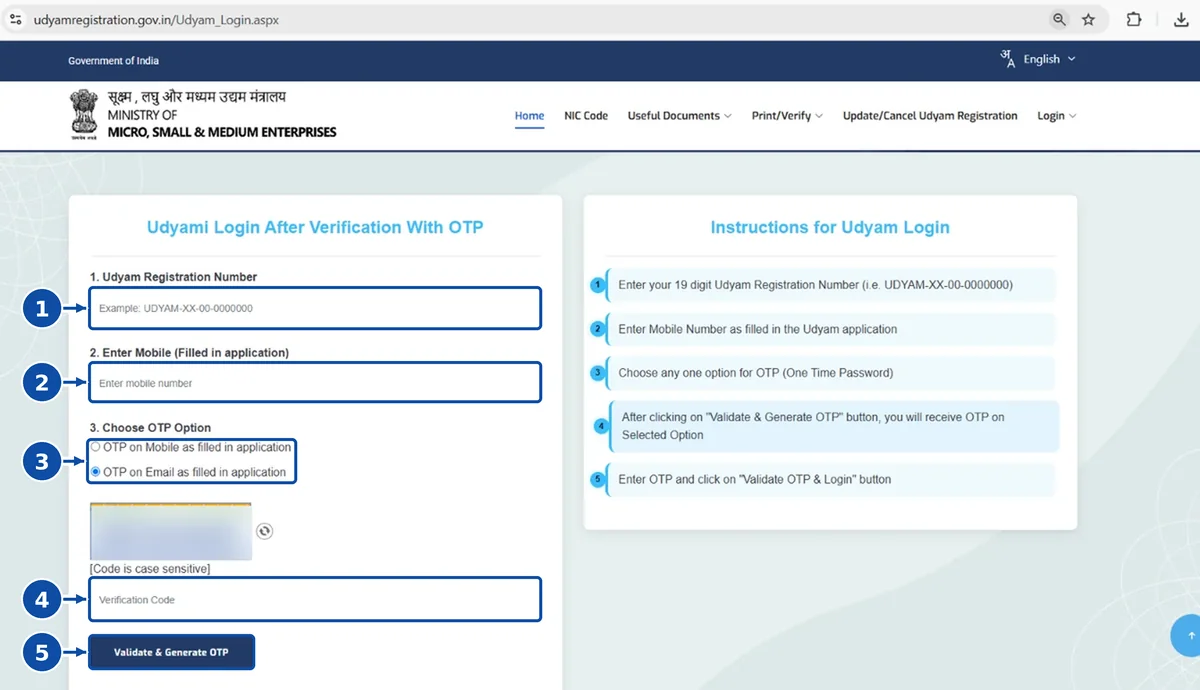This screenshot has width=1200, height=690.
Task: Click the Government of India text
Action: click(113, 61)
